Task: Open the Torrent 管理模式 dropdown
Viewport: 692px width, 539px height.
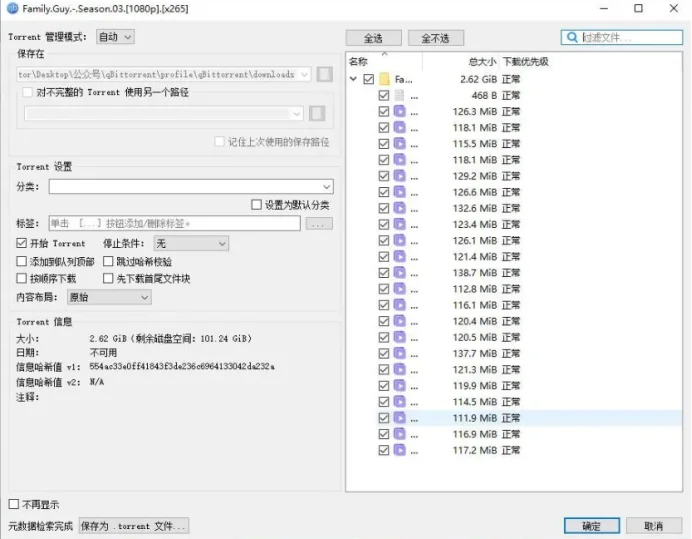Action: (115, 37)
